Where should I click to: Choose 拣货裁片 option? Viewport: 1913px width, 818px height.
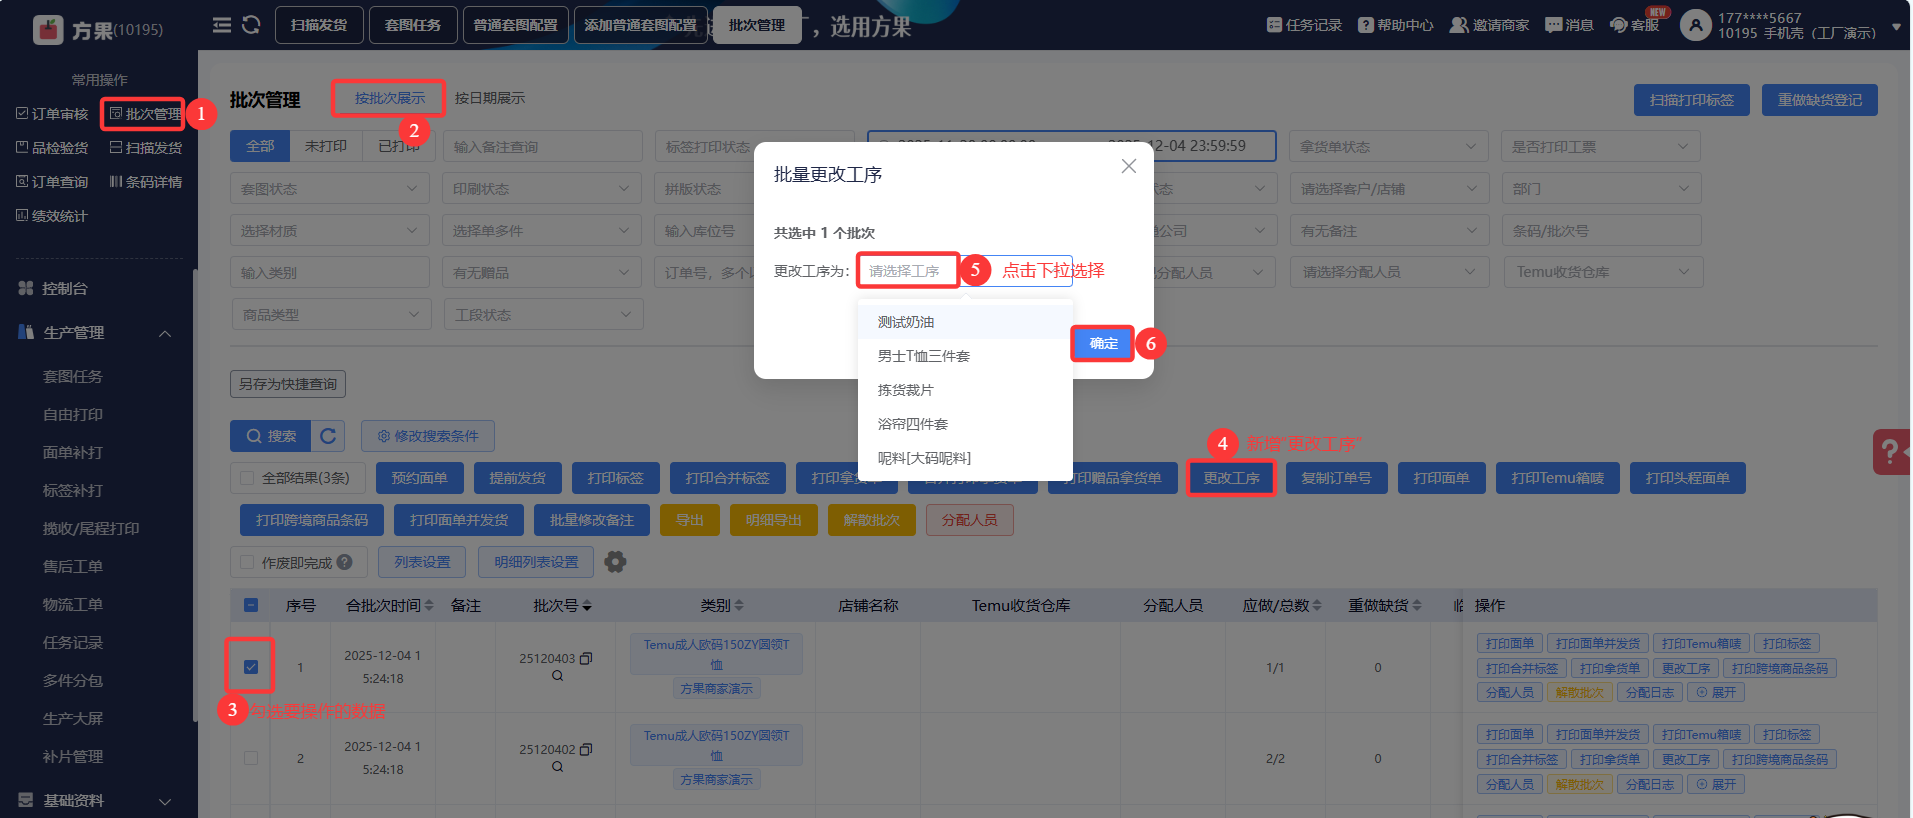[965, 390]
